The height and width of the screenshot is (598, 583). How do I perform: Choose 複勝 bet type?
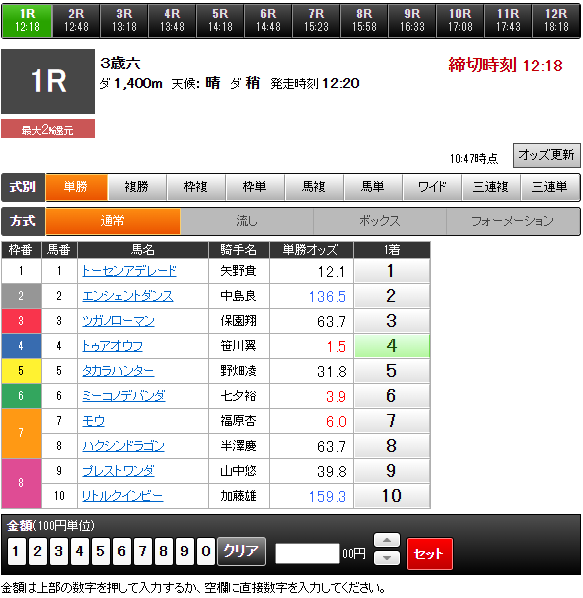[x=137, y=187]
